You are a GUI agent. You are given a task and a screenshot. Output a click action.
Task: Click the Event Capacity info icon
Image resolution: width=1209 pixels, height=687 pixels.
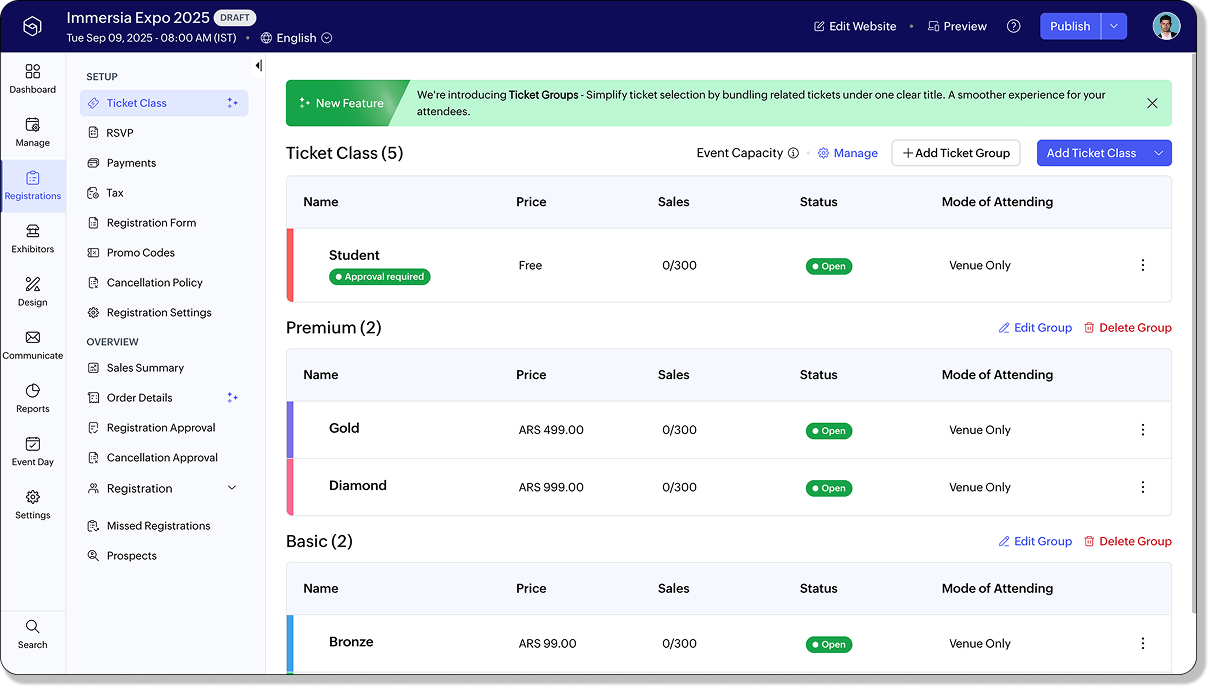tap(793, 153)
